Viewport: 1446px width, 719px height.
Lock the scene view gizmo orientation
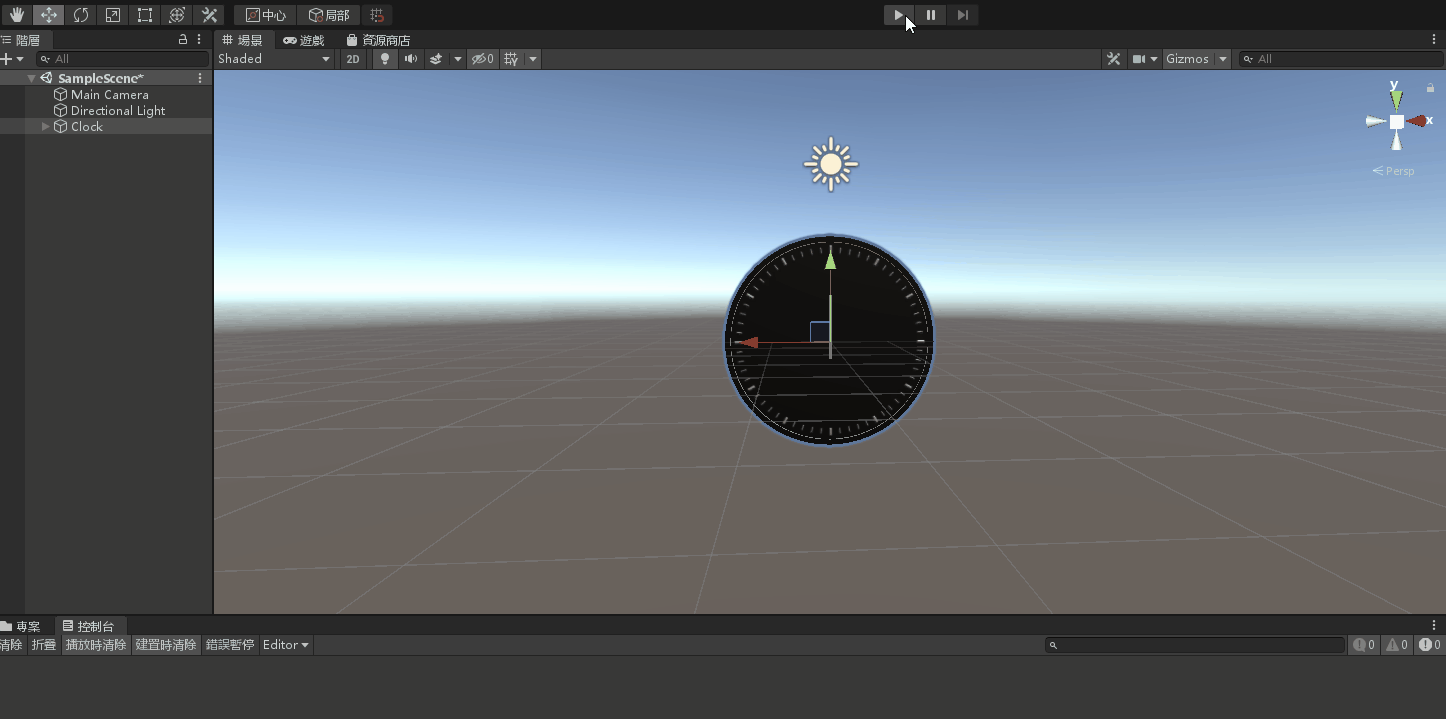[1430, 88]
